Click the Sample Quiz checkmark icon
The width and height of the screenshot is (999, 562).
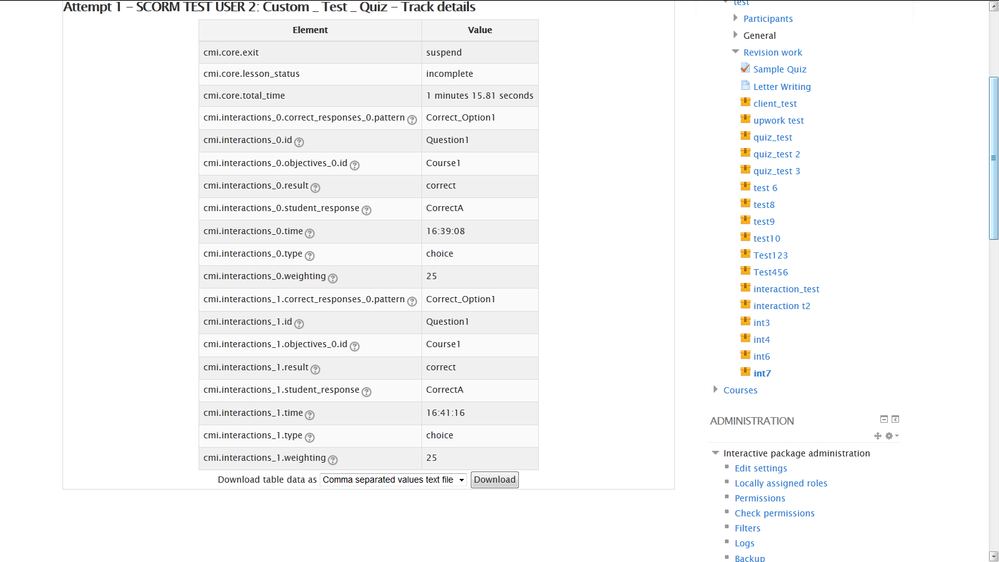pyautogui.click(x=745, y=68)
